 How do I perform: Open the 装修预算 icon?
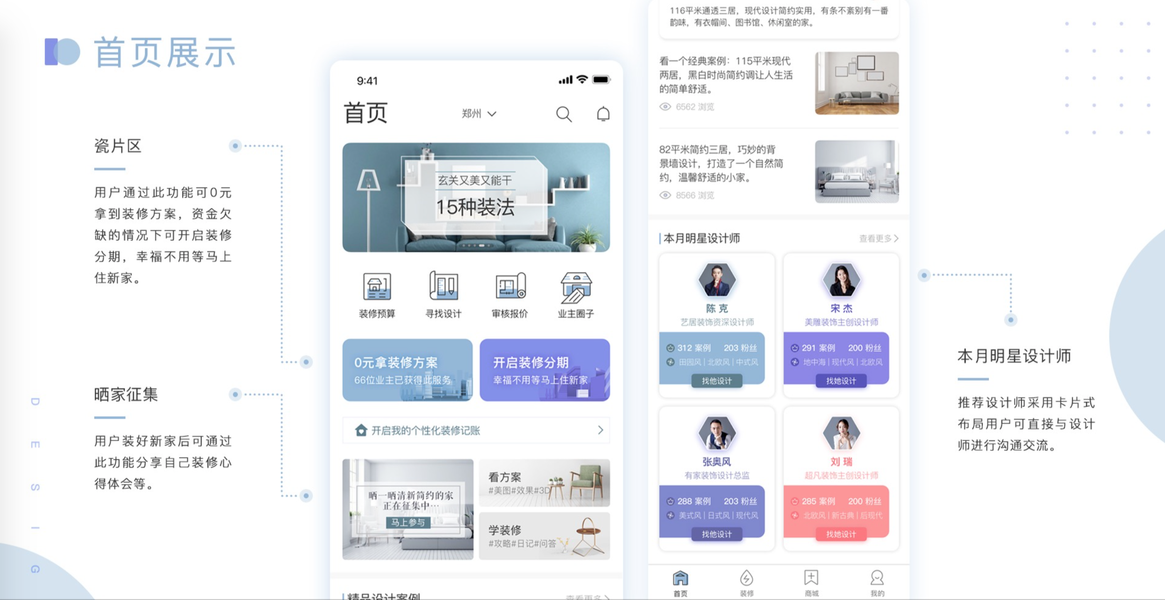pos(377,286)
